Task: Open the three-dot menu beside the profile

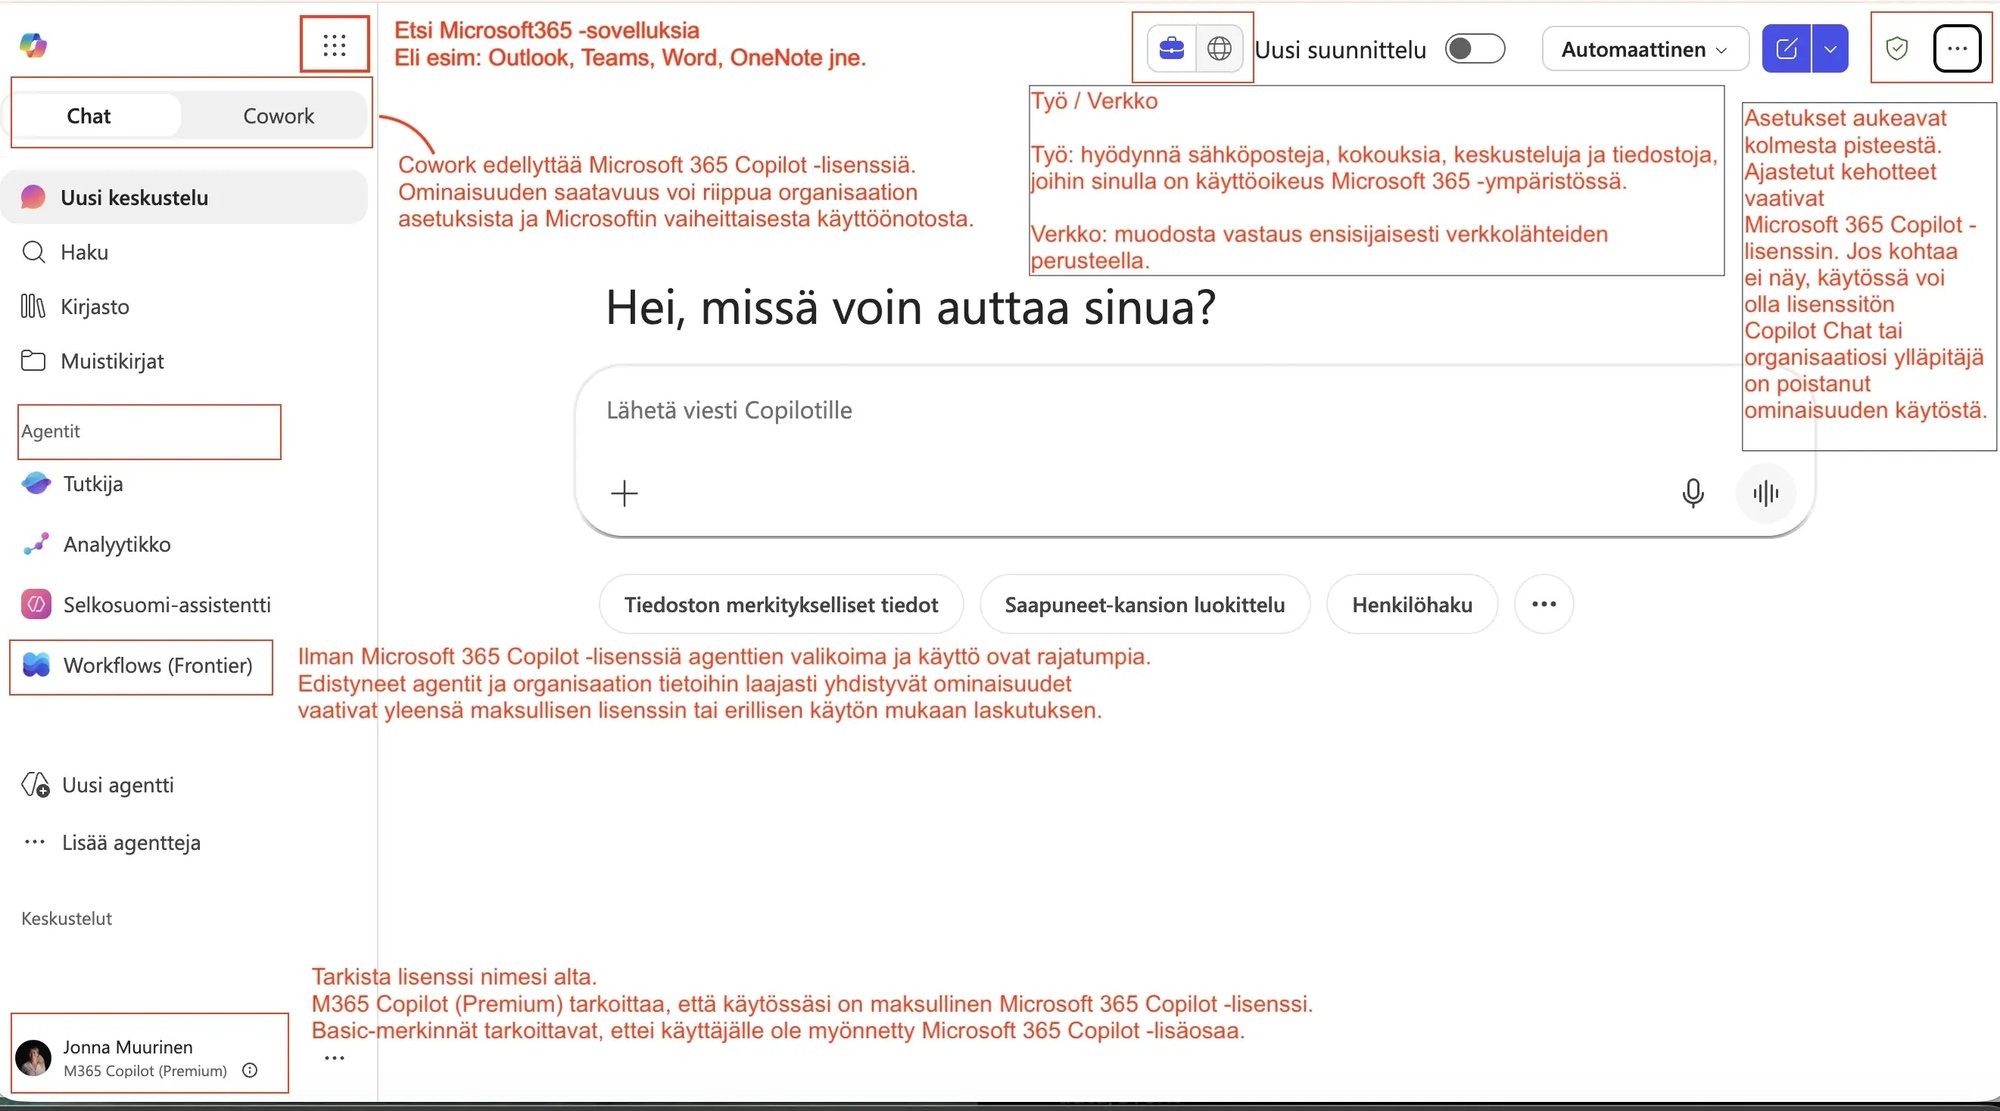Action: click(x=334, y=1057)
